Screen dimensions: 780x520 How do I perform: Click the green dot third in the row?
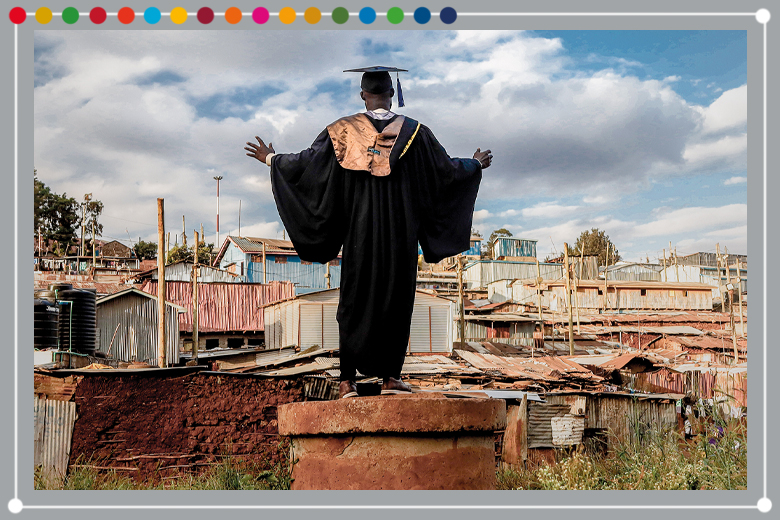tap(70, 15)
